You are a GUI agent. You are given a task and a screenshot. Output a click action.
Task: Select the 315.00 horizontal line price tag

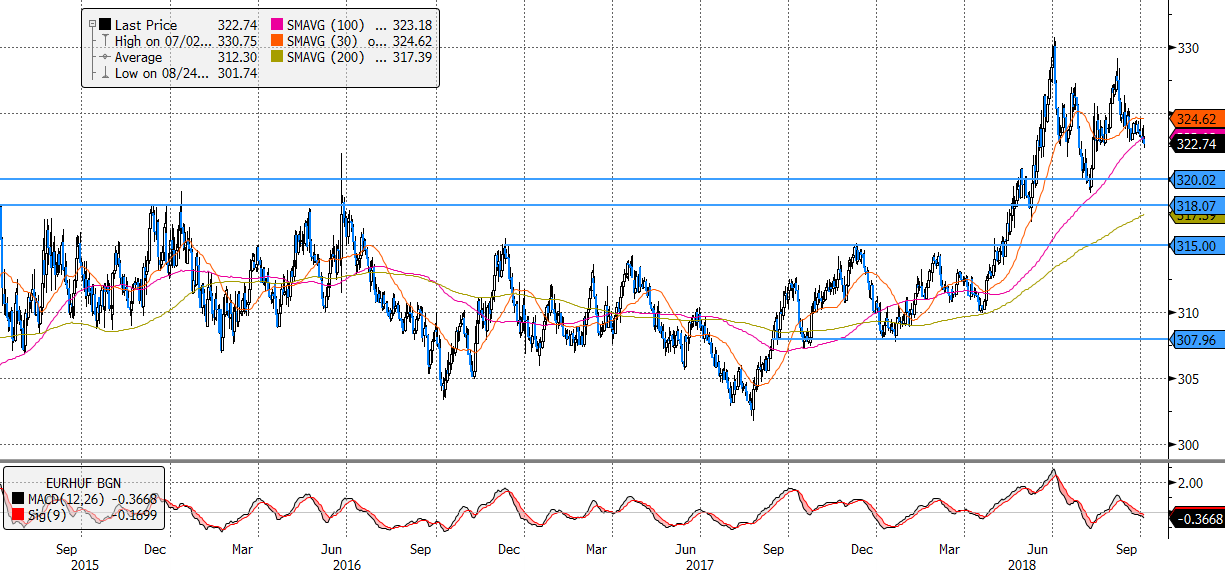(x=1194, y=245)
